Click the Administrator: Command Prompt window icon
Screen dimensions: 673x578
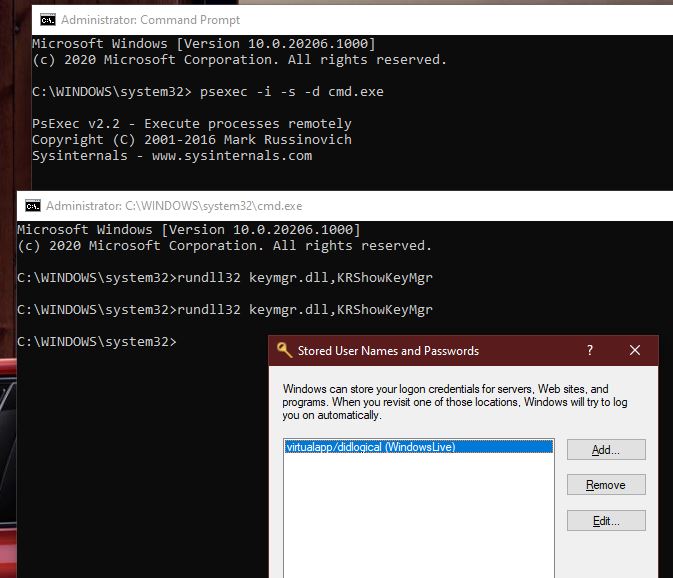48,20
